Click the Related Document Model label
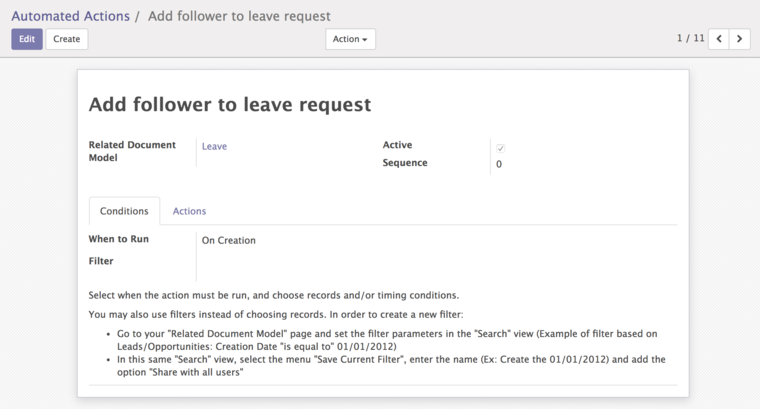 pyautogui.click(x=132, y=151)
